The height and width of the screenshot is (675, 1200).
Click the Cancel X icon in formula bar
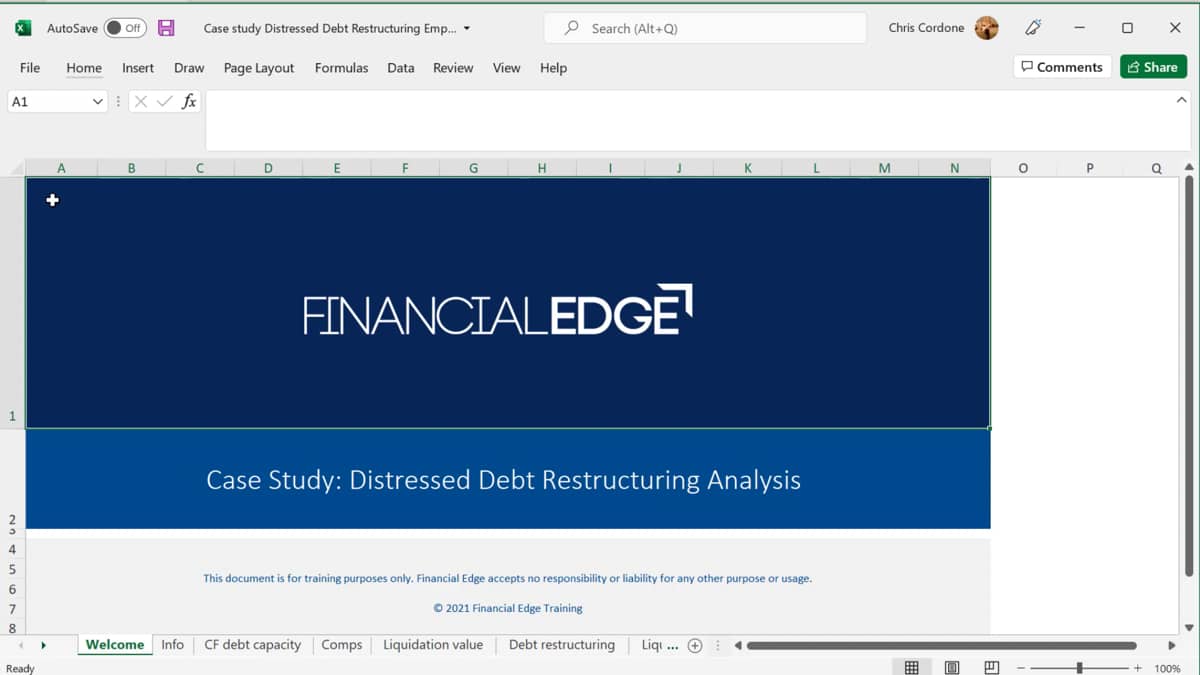[x=141, y=101]
